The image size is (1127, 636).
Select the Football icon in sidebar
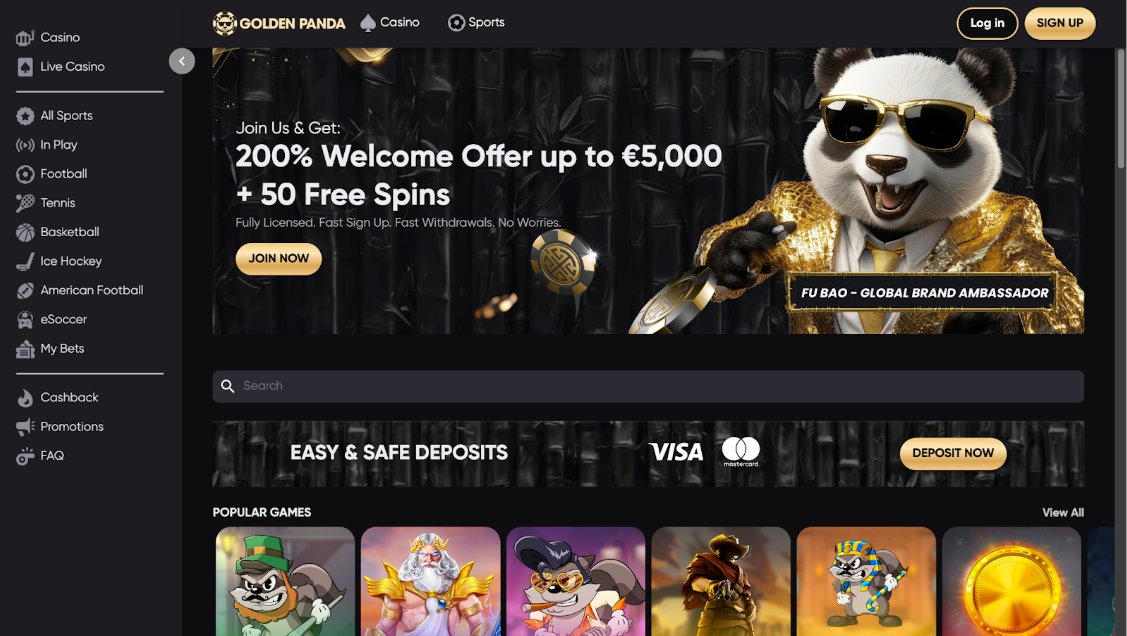(25, 174)
